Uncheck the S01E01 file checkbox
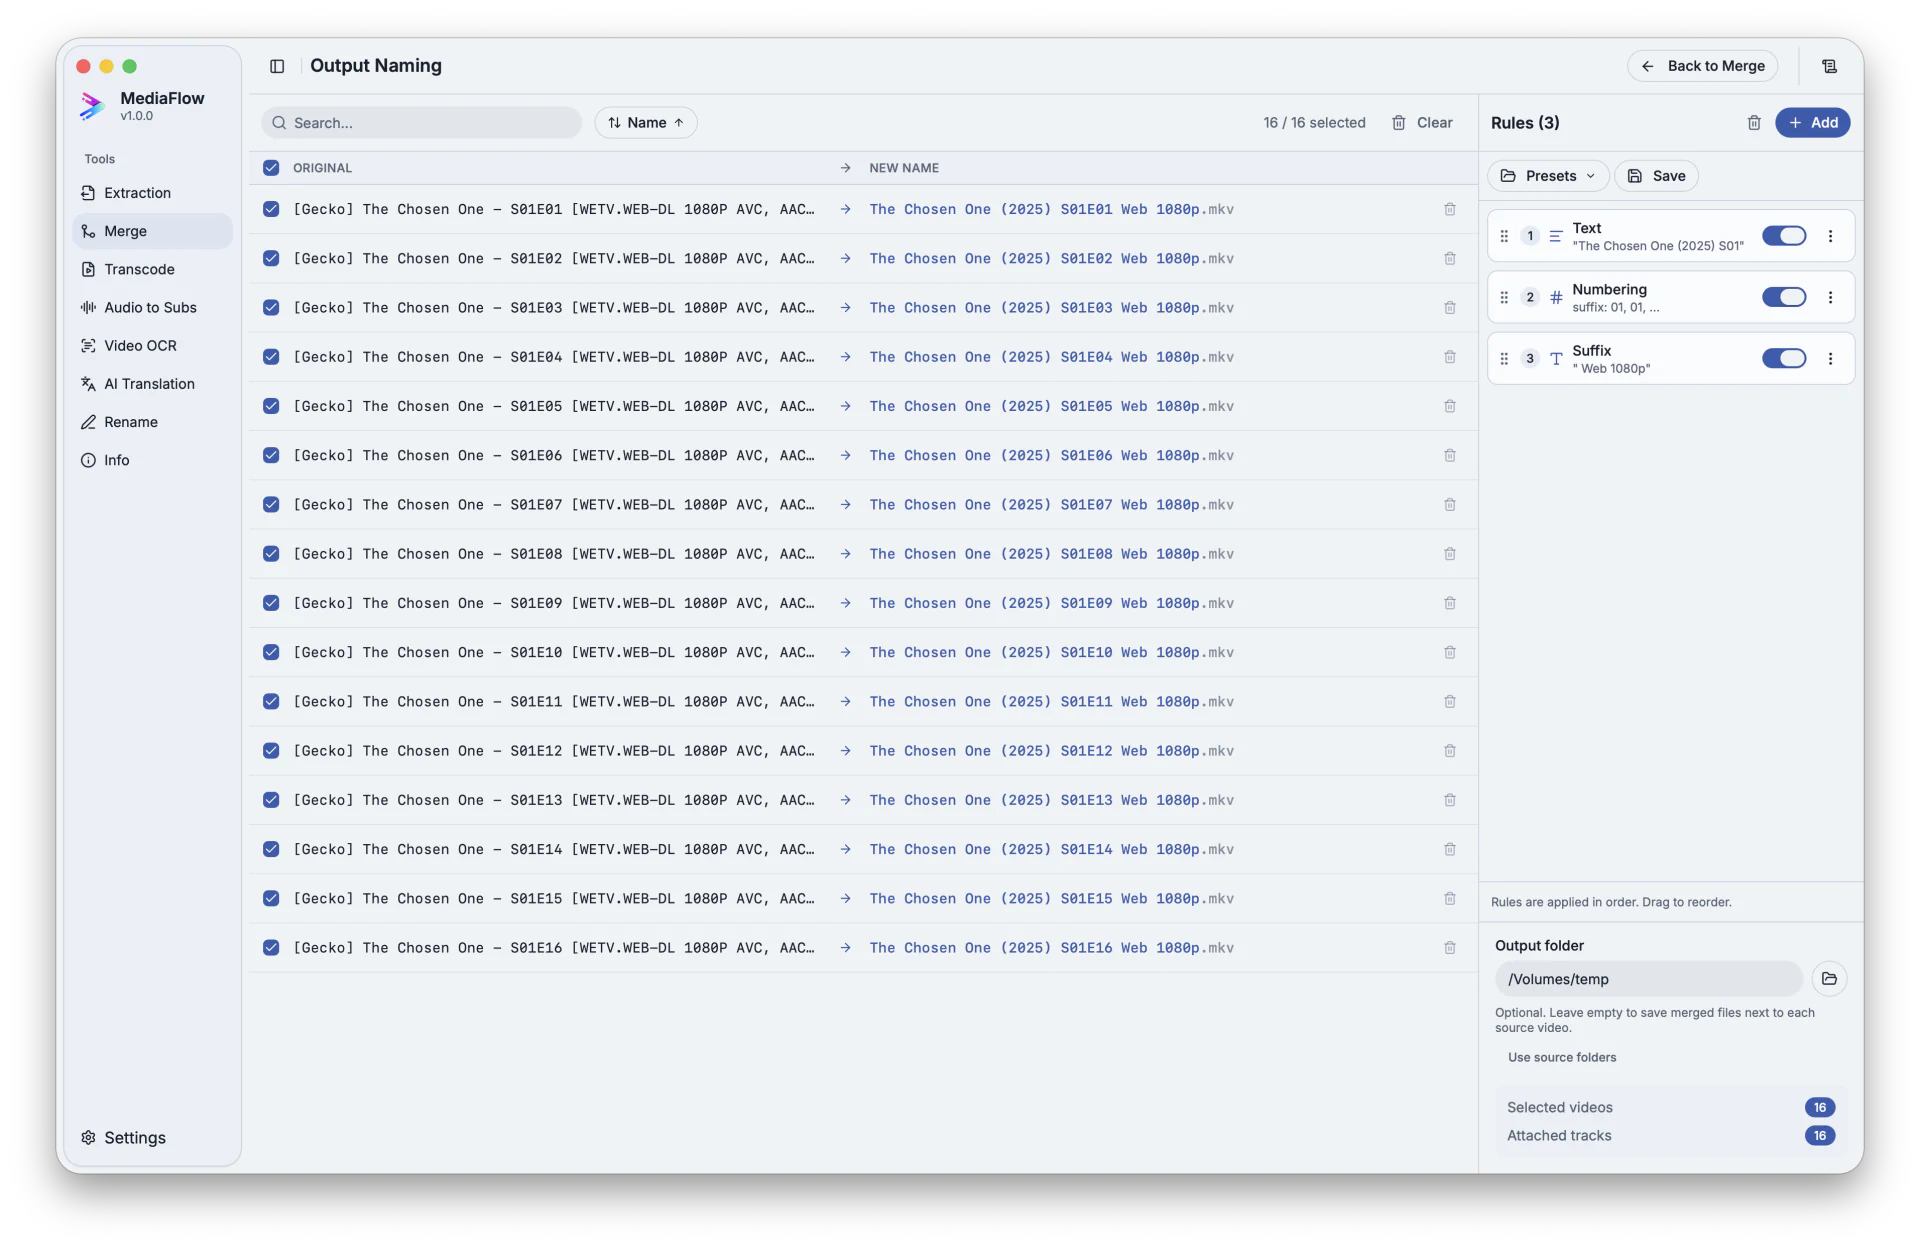Viewport: 1920px width, 1248px height. coord(271,209)
